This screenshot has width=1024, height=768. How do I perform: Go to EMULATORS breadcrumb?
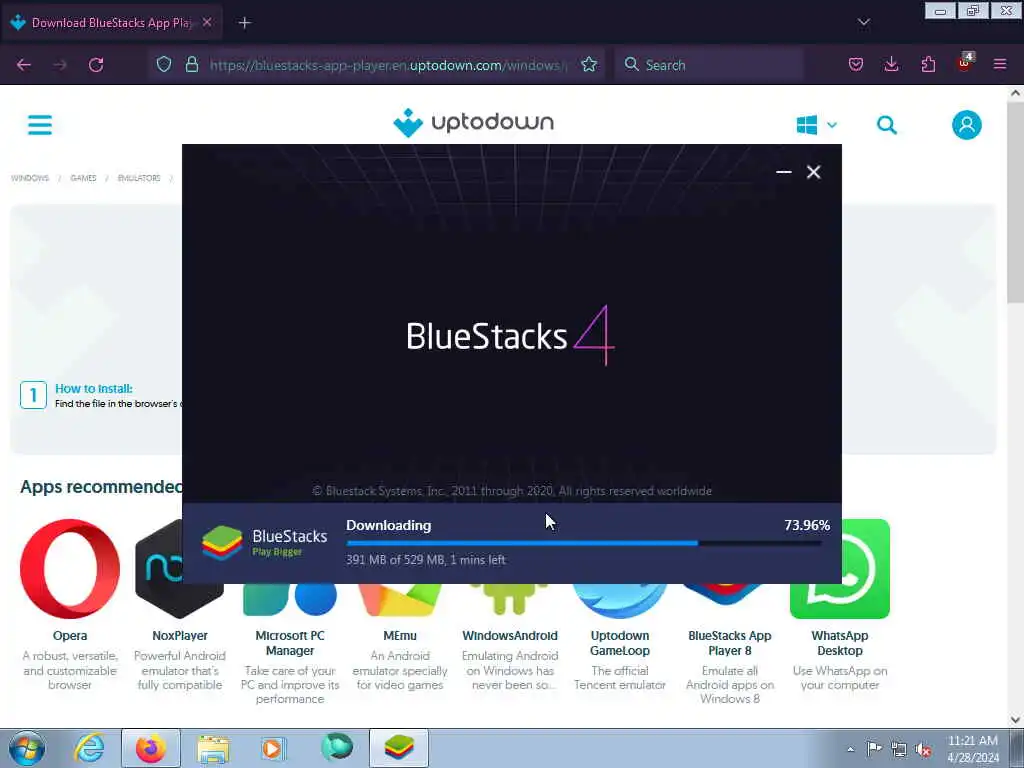coord(138,178)
